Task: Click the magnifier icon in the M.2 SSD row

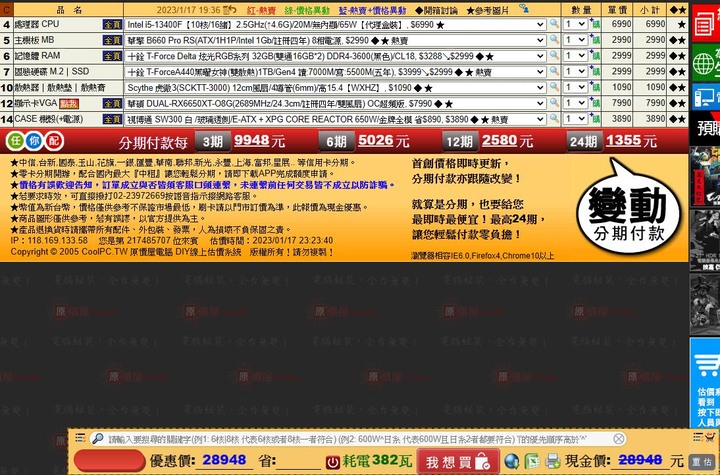Action: (x=554, y=71)
